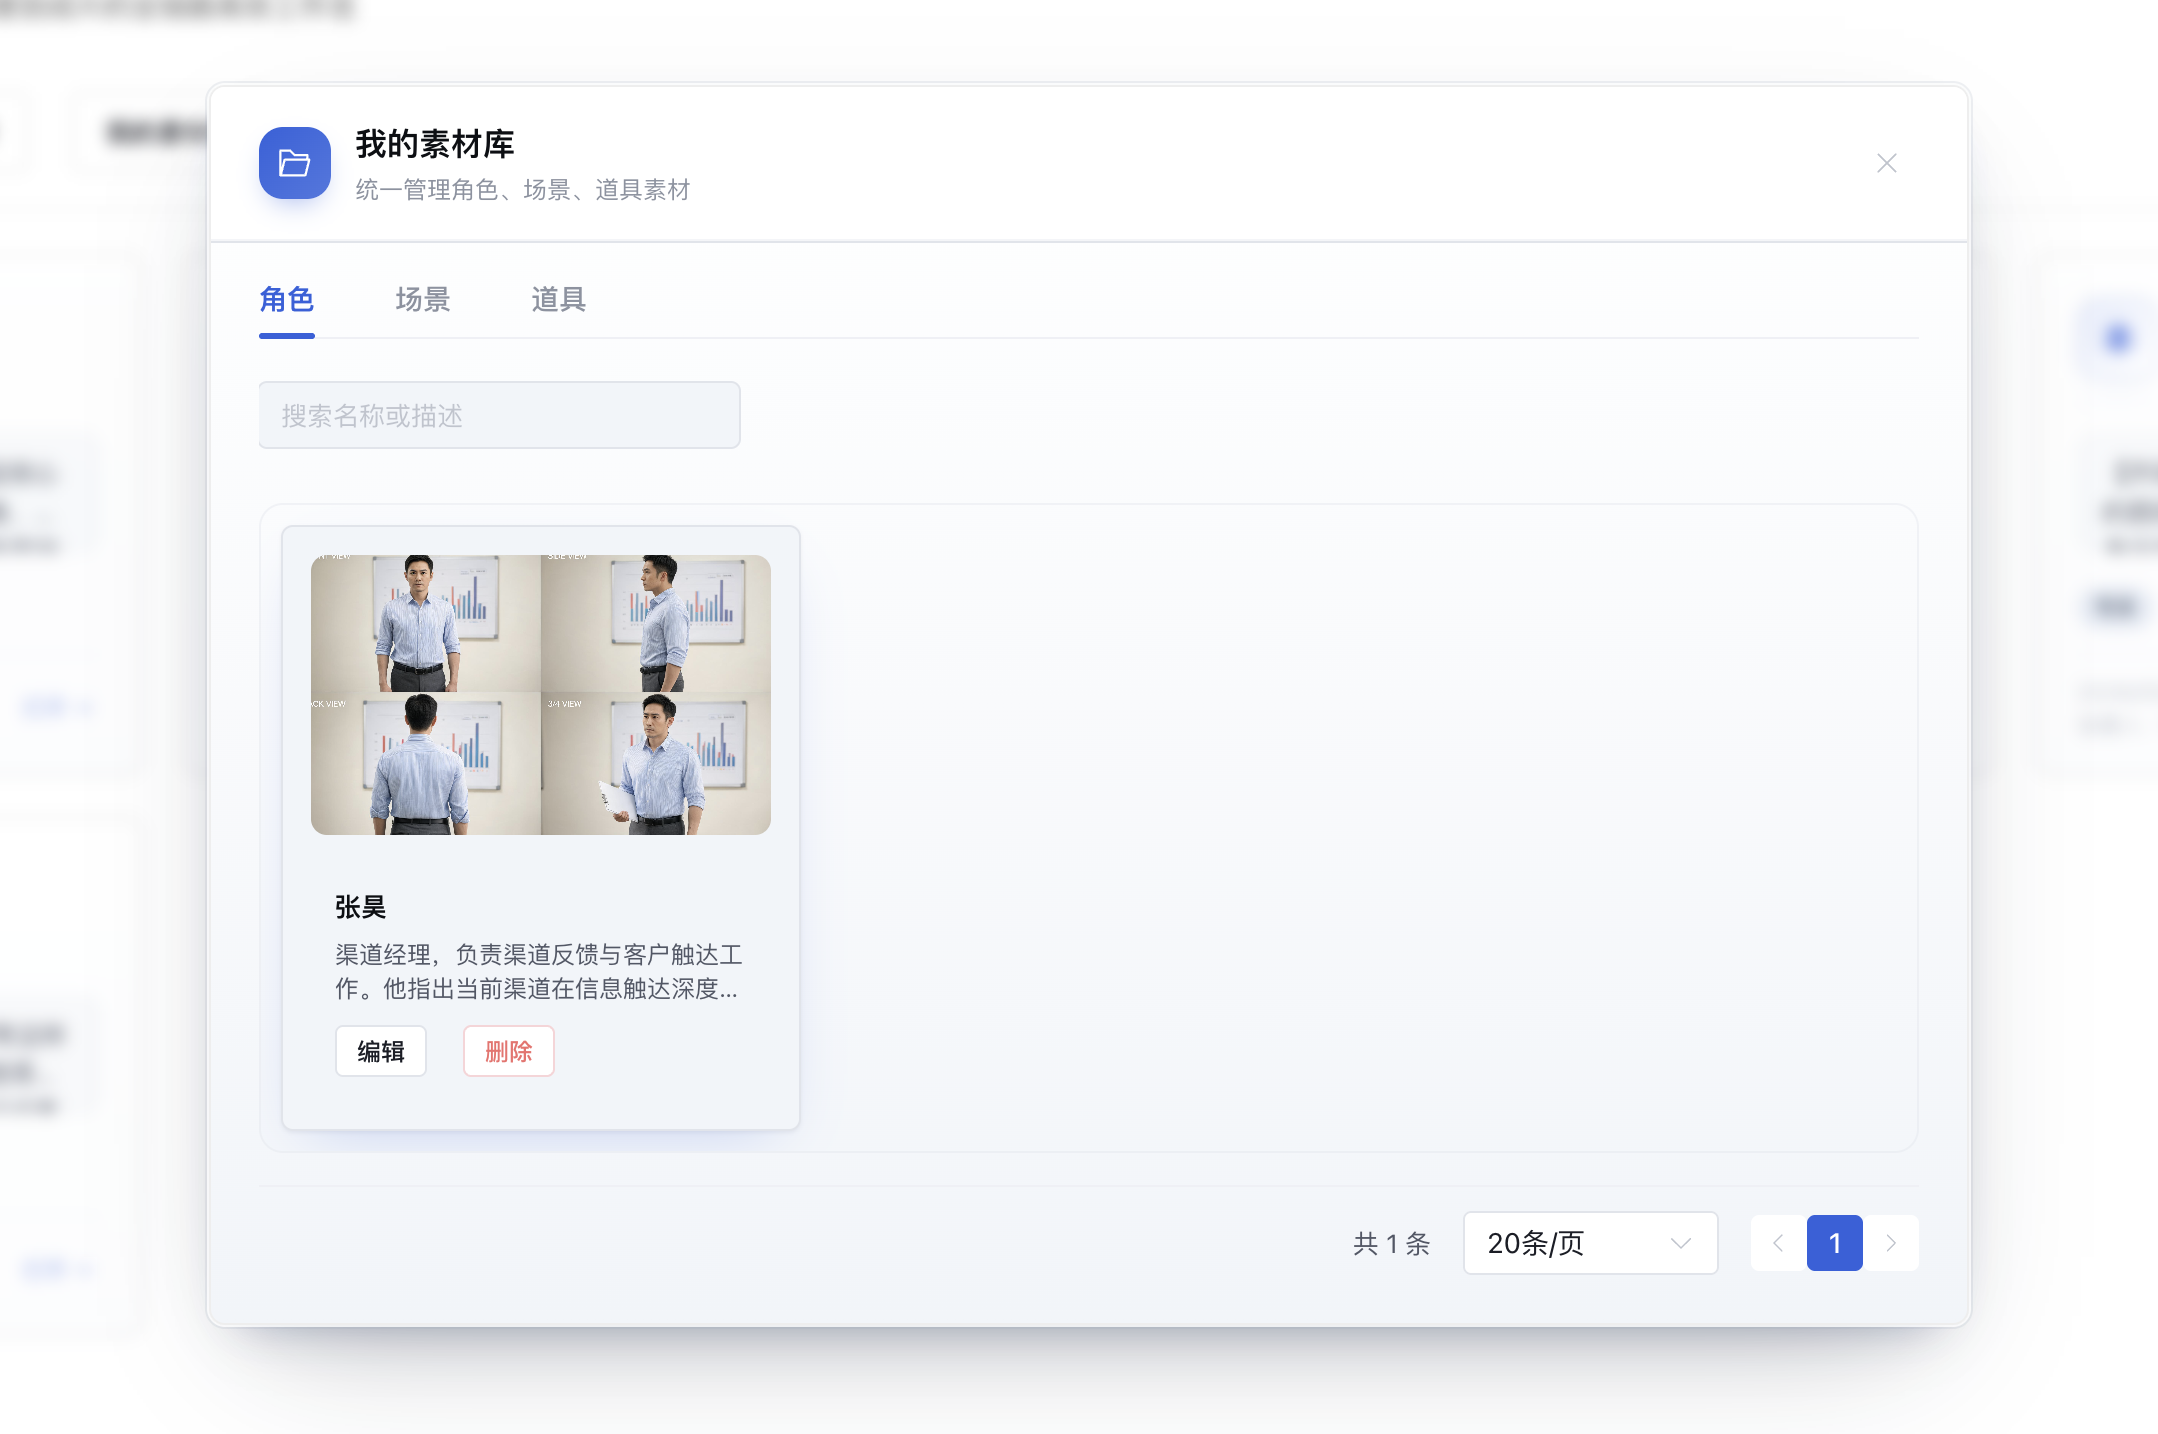2158x1434 pixels.
Task: Click the description starting 渠道经理，负责渠道反馈
Action: [x=539, y=972]
